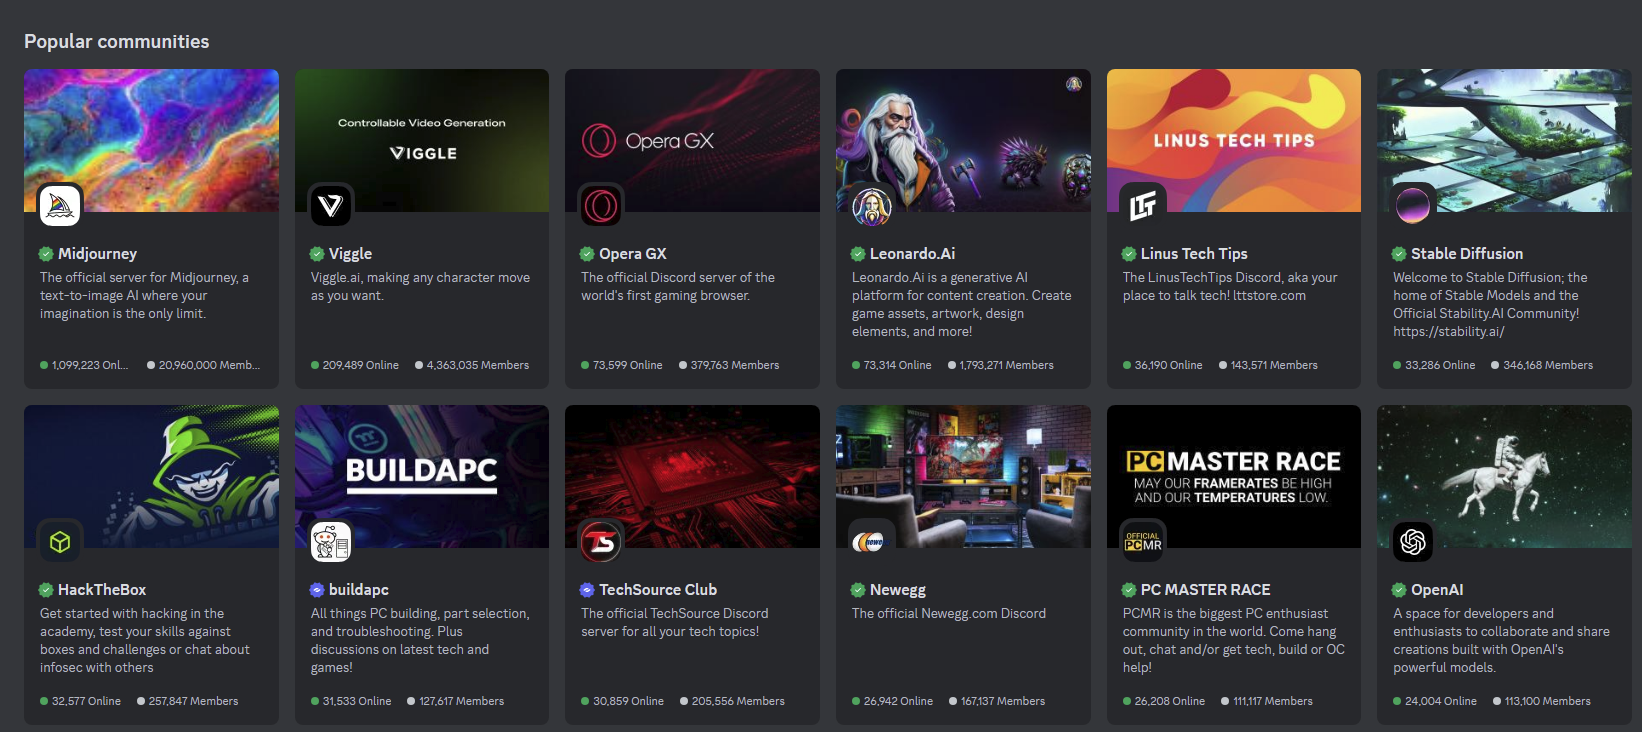Open the Leonardo.Ai community title
Image resolution: width=1642 pixels, height=732 pixels.
[x=912, y=254]
